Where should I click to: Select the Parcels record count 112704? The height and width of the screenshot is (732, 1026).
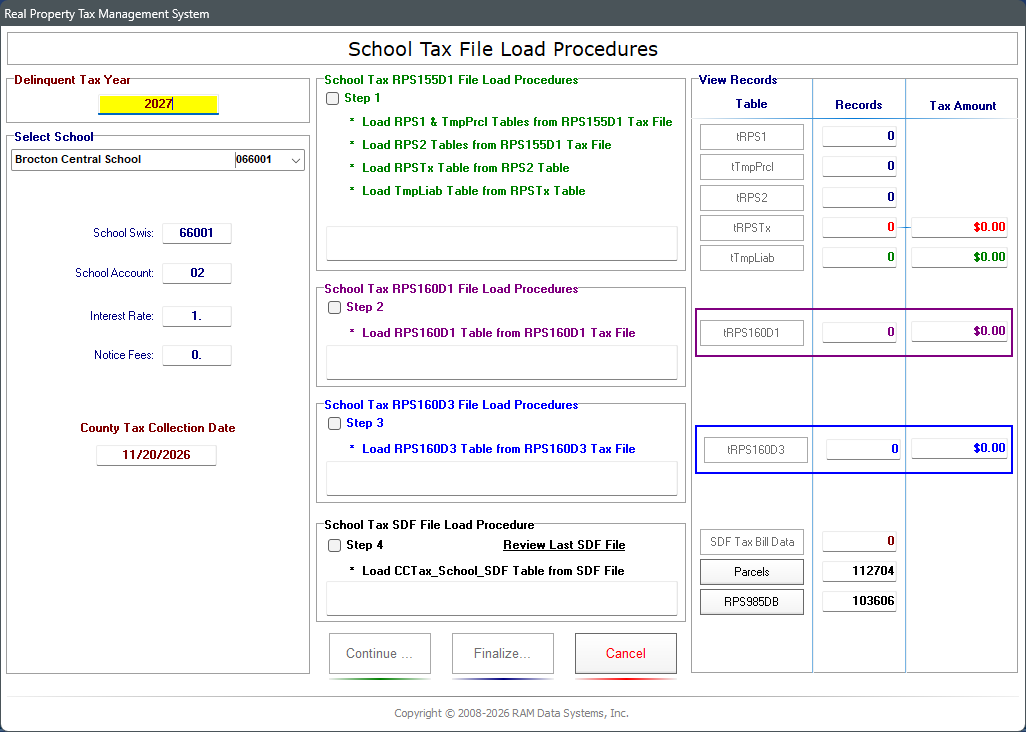(x=859, y=571)
